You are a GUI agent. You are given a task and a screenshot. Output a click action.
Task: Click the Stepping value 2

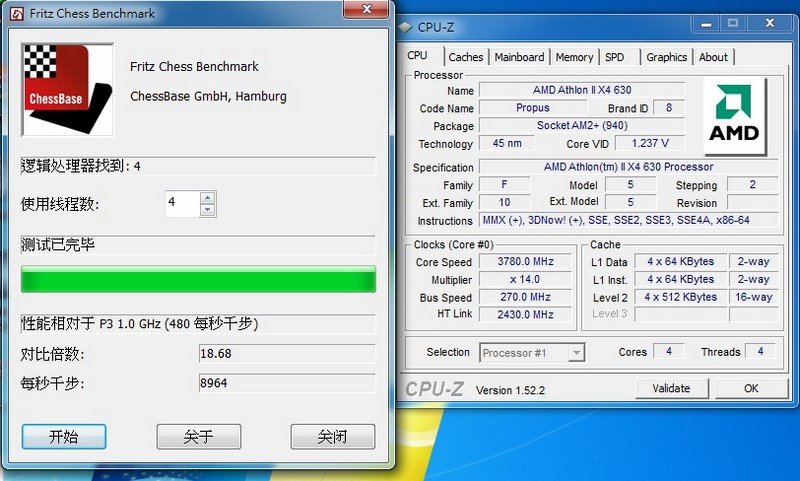[x=753, y=185]
